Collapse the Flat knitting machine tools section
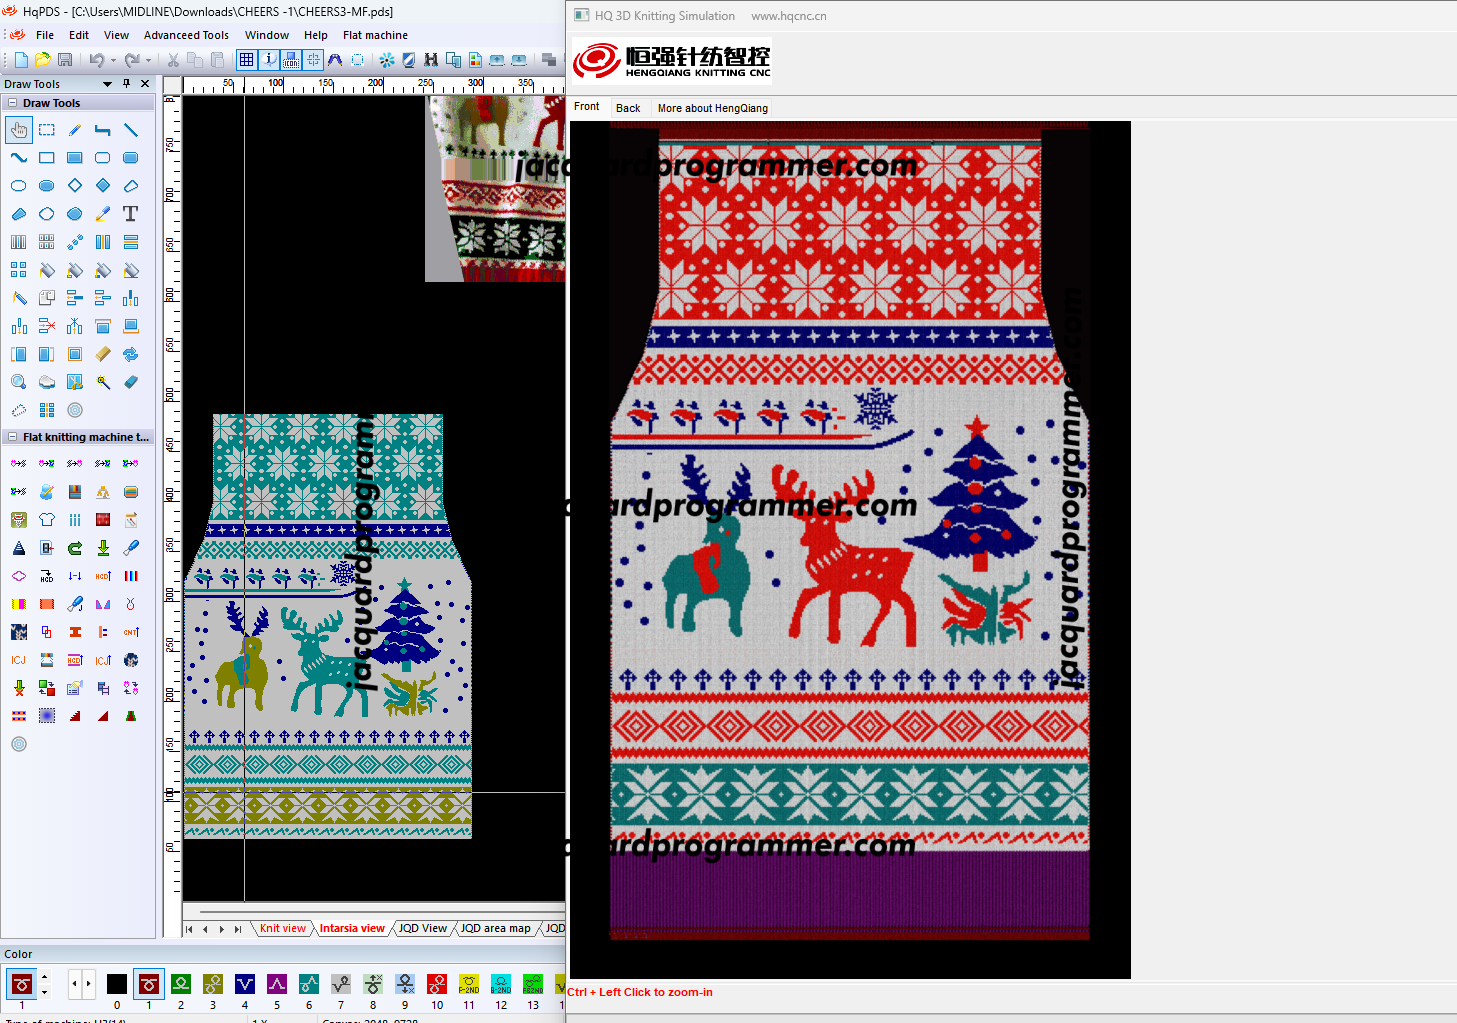1457x1023 pixels. [13, 437]
